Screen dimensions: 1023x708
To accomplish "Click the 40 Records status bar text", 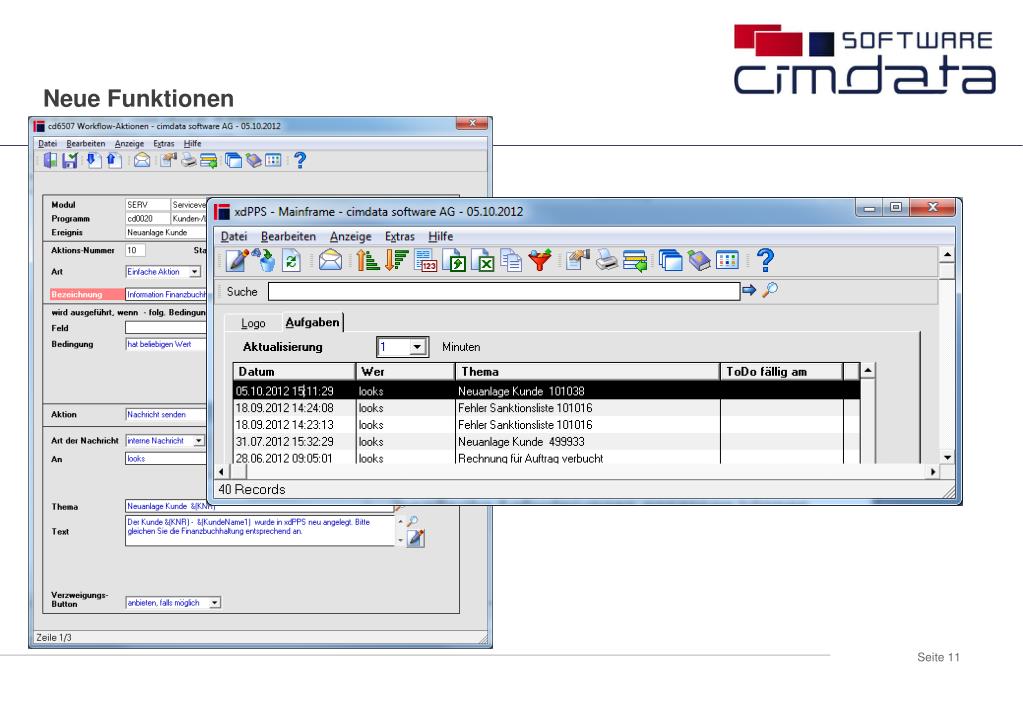I will pos(252,489).
